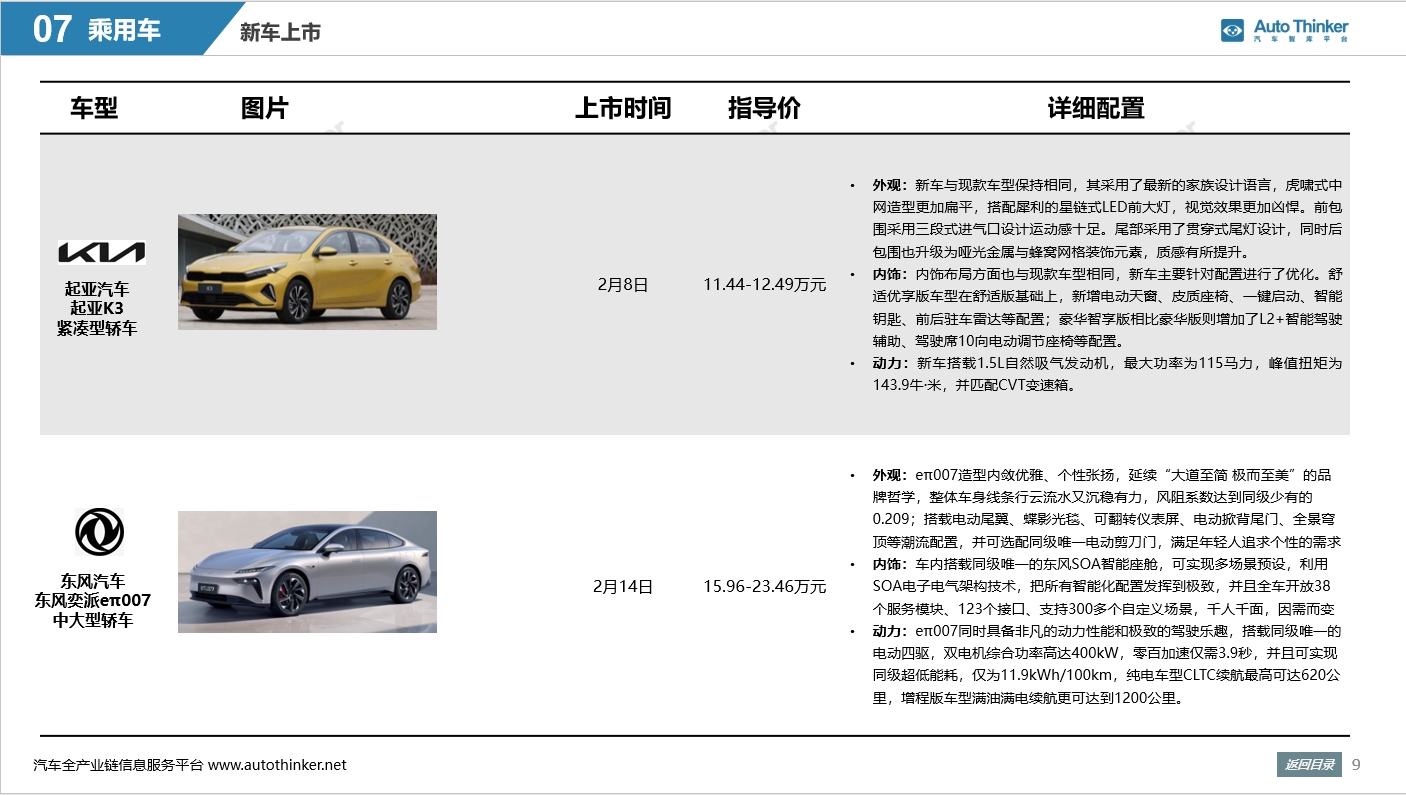Screen dimensions: 1406x795
Task: Click the eπ007 外观 bullet heading
Action: click(x=889, y=475)
